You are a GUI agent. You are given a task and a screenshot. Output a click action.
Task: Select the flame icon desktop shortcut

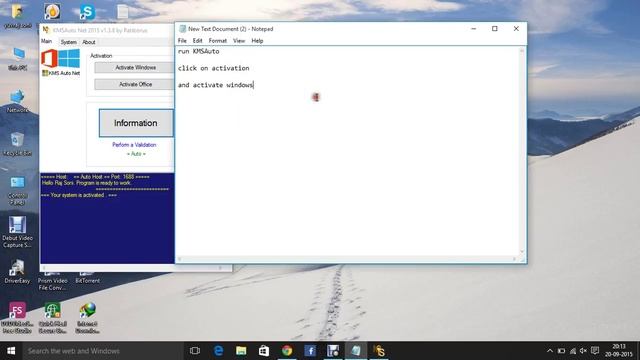pyautogui.click(x=52, y=12)
